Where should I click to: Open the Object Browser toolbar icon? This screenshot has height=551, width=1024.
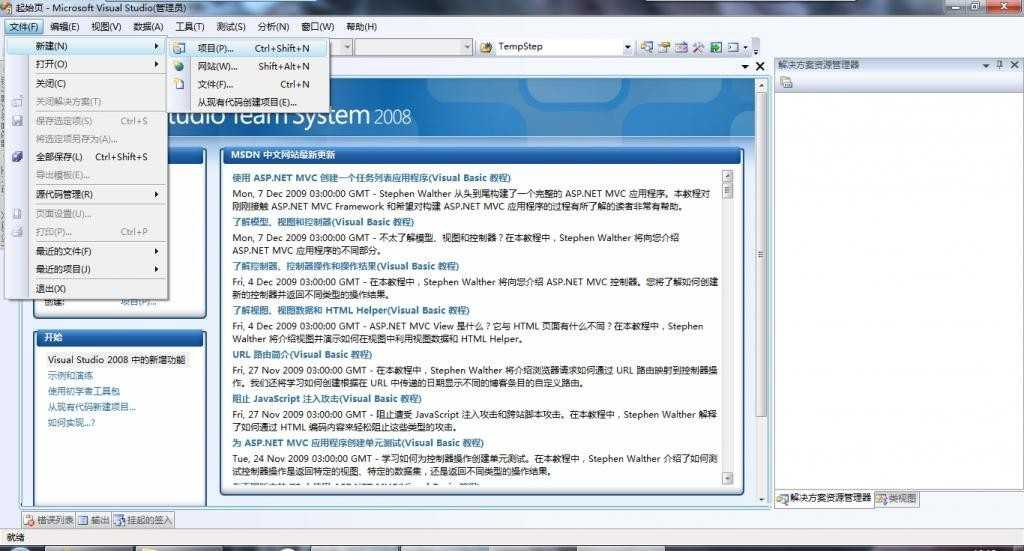[681, 47]
